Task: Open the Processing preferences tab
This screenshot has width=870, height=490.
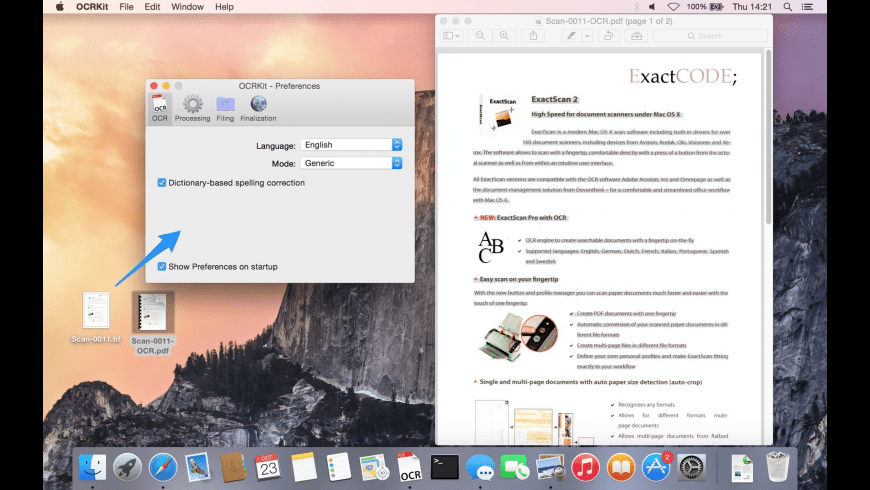Action: tap(193, 108)
